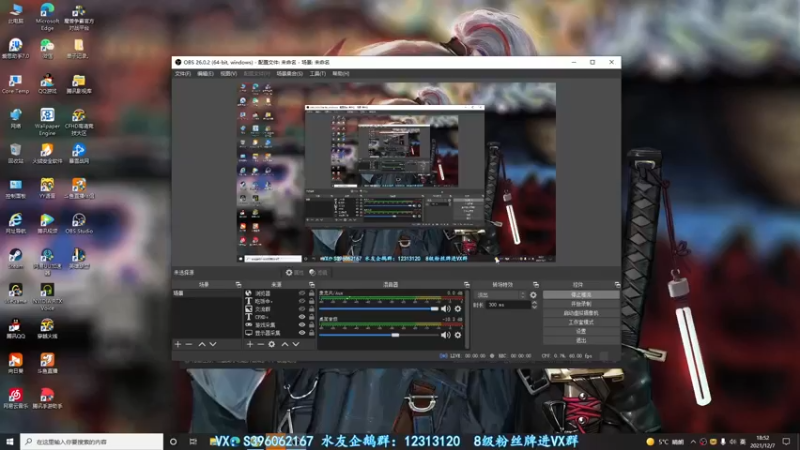Viewport: 800px width, 450px height.
Task: Pop out the 转场特效 transitions dock
Action: pos(535,285)
